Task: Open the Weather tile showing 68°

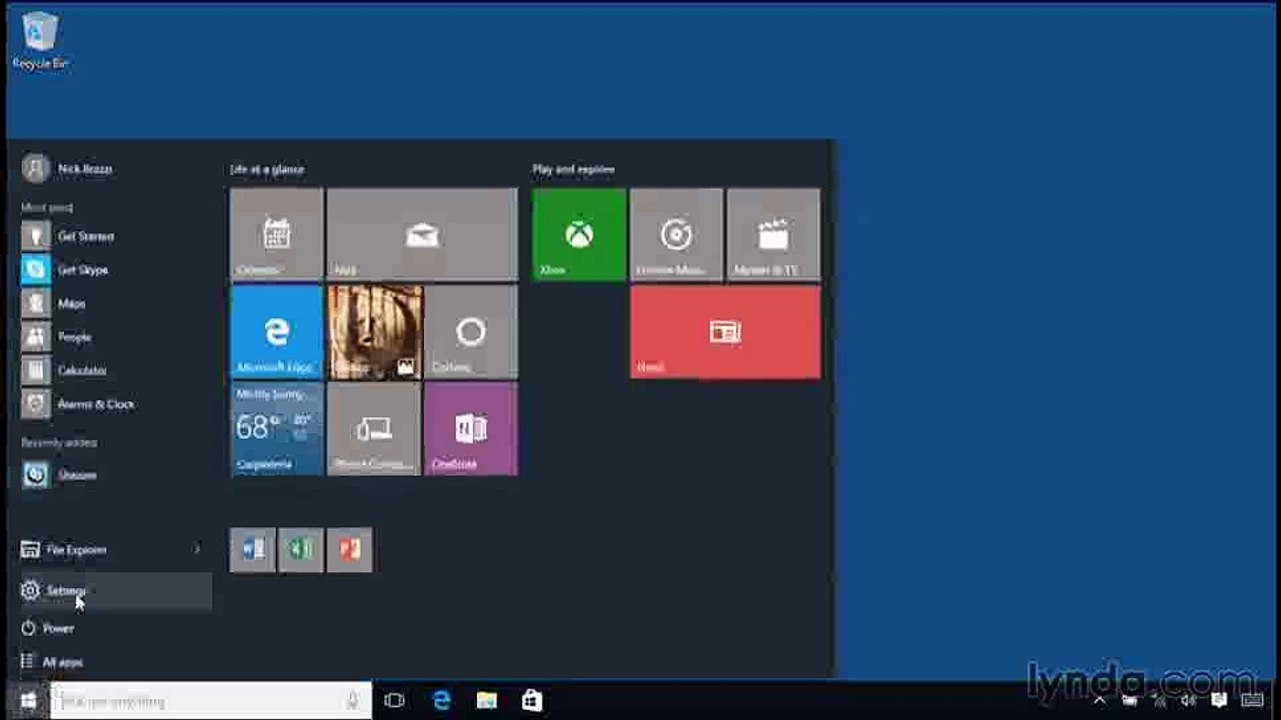Action: (x=277, y=429)
